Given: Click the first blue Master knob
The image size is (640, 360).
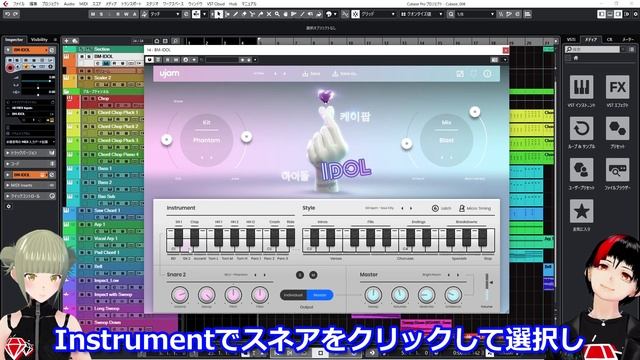Looking at the screenshot, I should tap(373, 294).
